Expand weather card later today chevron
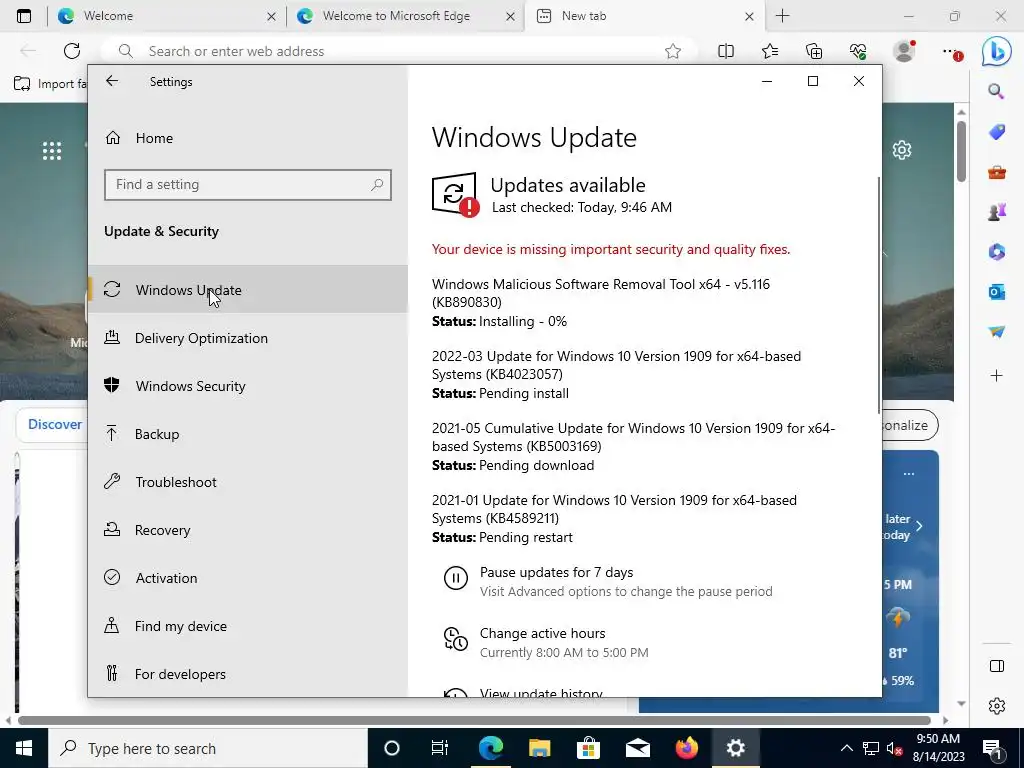This screenshot has height=768, width=1024. click(x=919, y=526)
